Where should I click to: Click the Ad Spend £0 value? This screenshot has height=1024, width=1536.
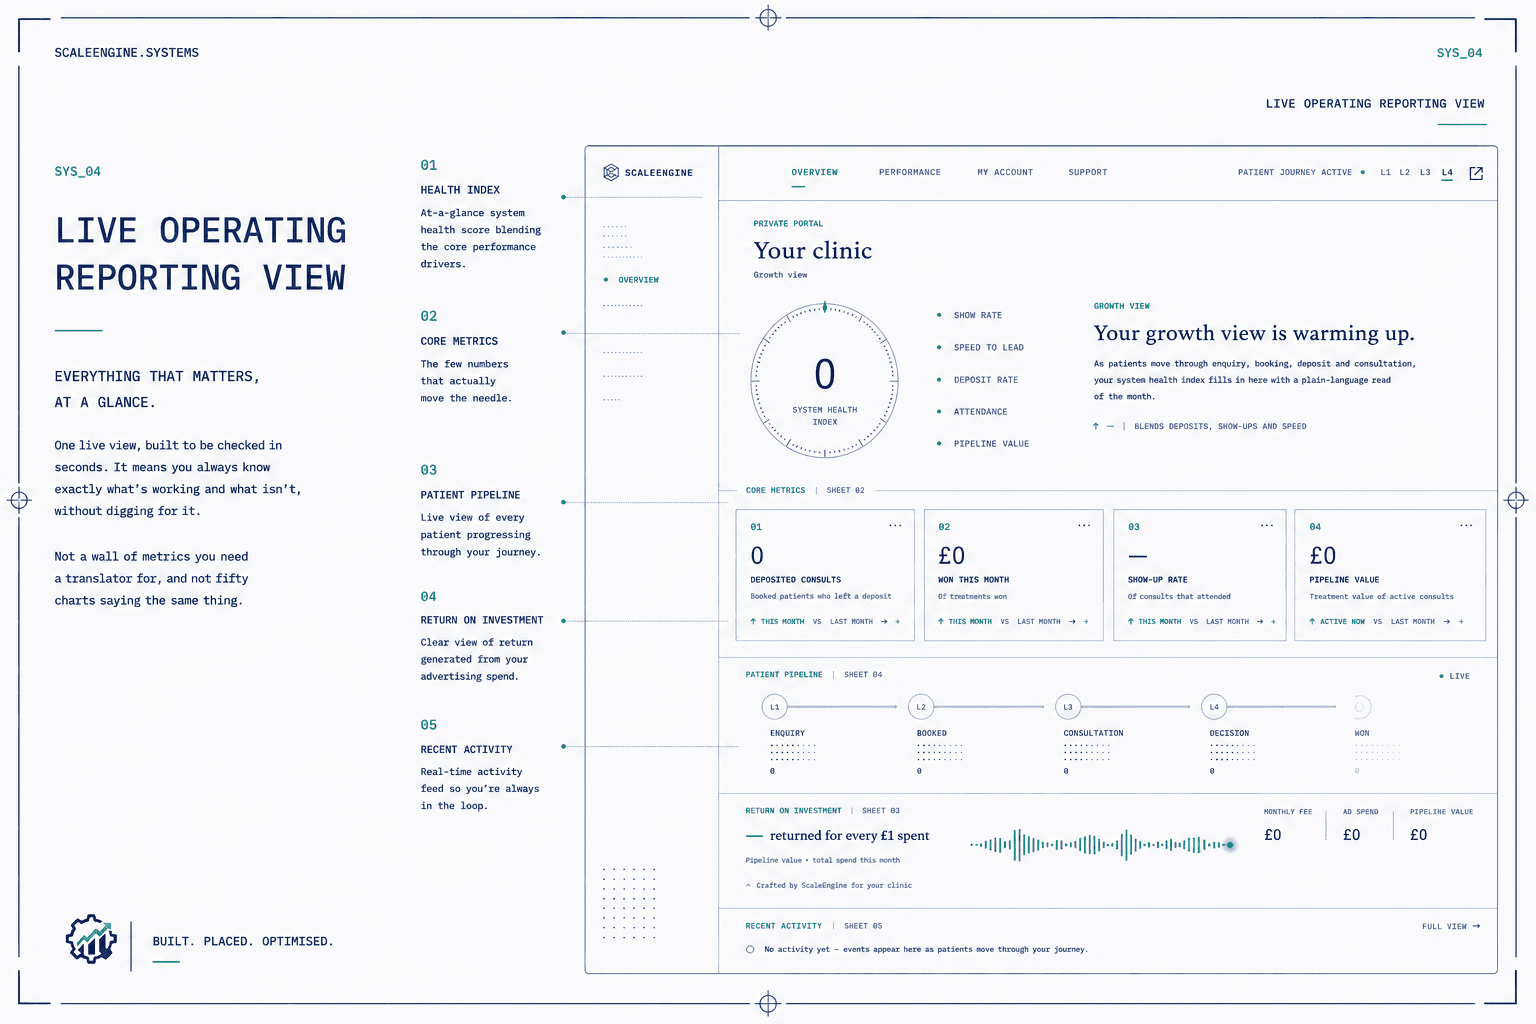coord(1352,835)
